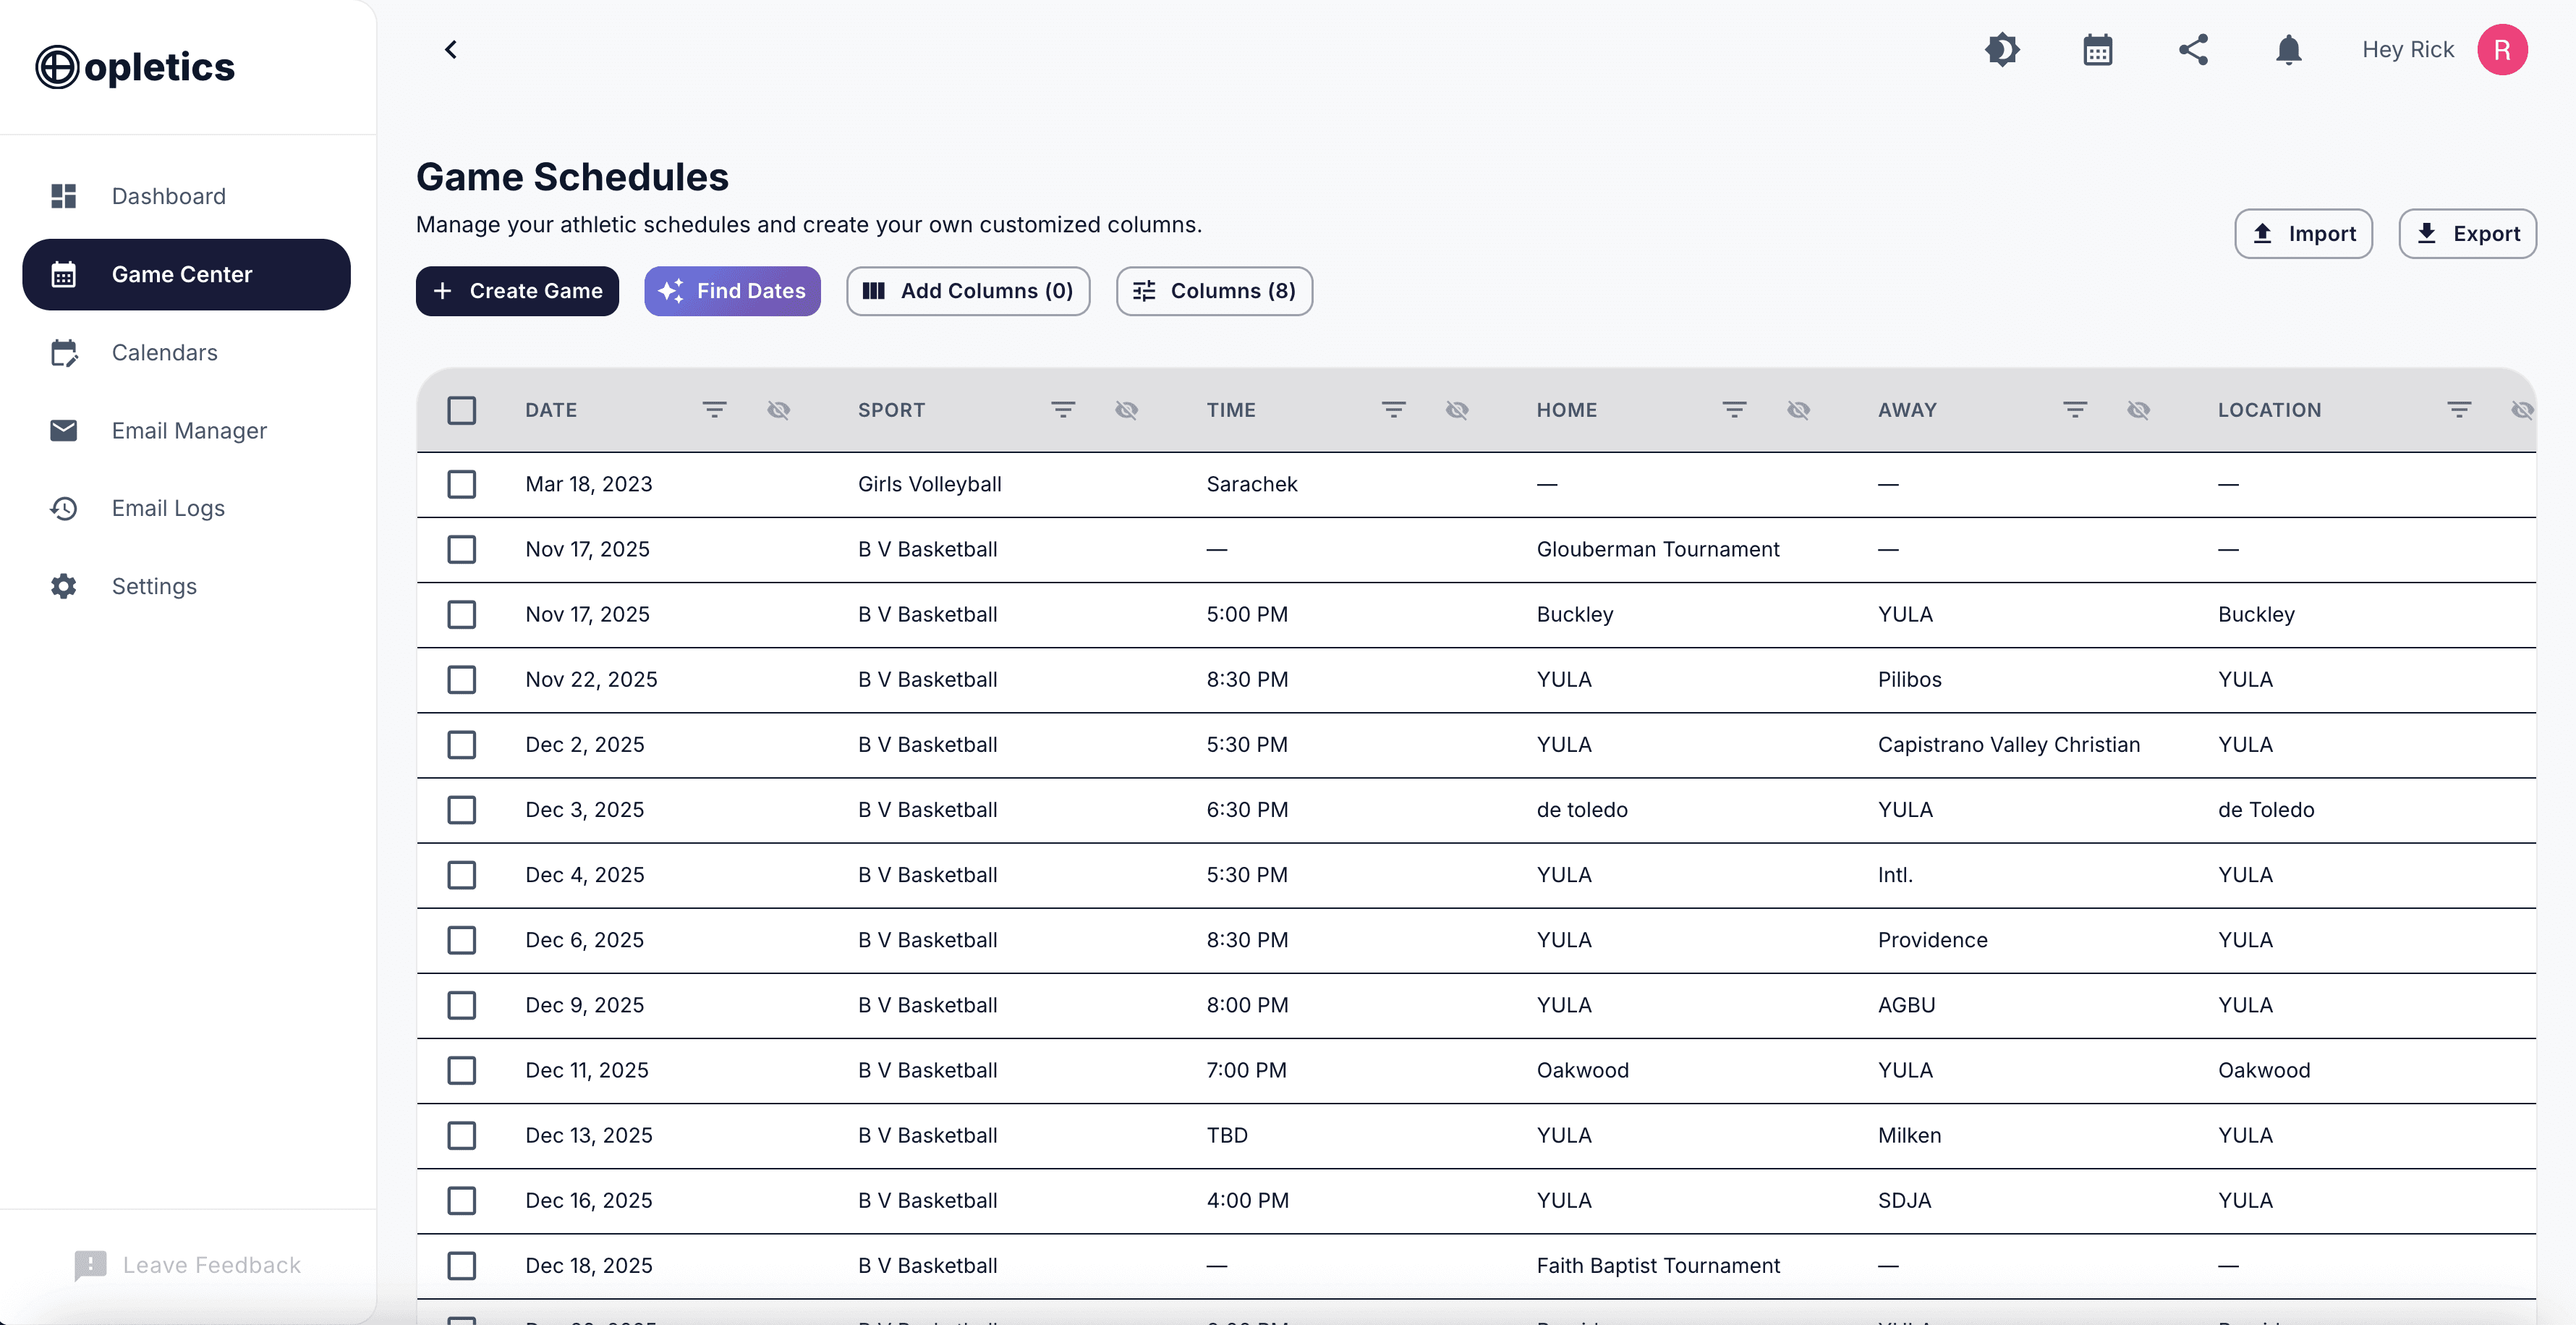This screenshot has height=1325, width=2576.
Task: Click the Find Dates gradient button
Action: 732,291
